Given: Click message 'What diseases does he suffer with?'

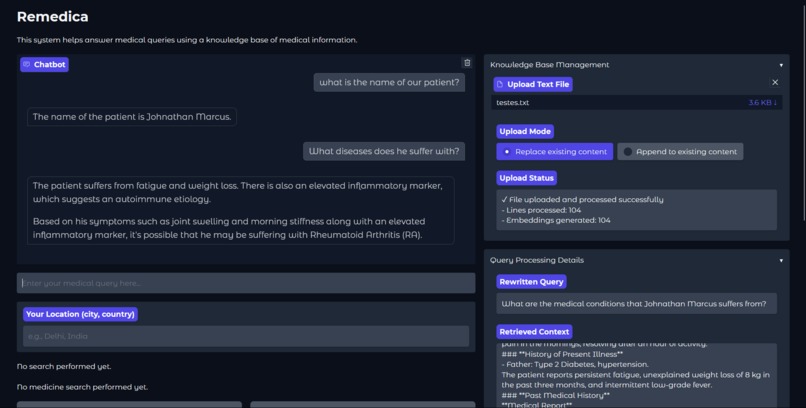Looking at the screenshot, I should click(x=384, y=151).
